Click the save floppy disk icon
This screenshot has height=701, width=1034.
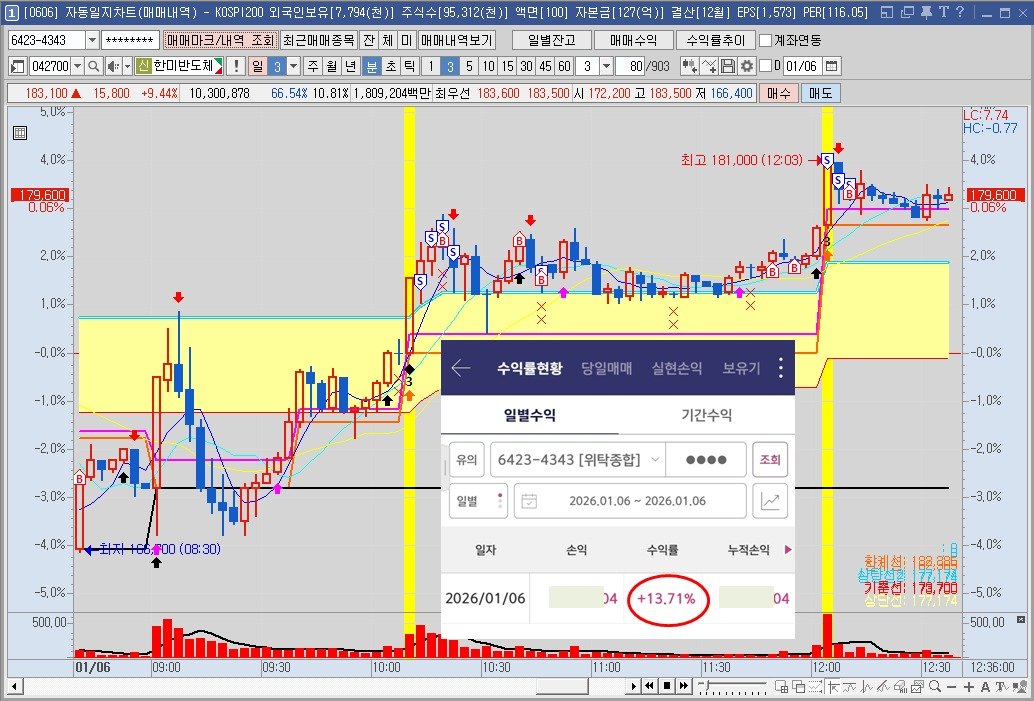728,66
